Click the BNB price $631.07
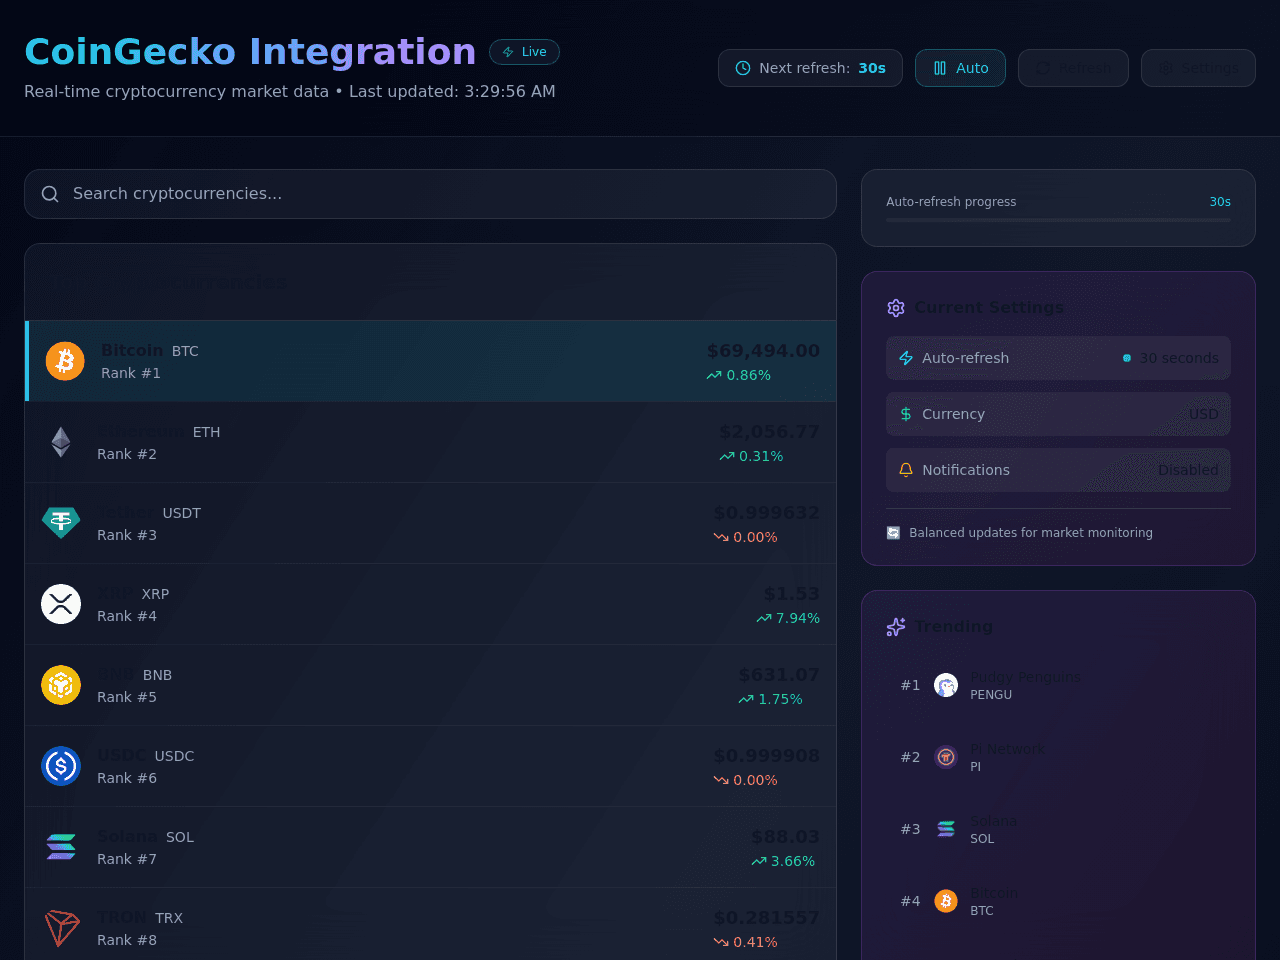The height and width of the screenshot is (960, 1280). click(779, 675)
